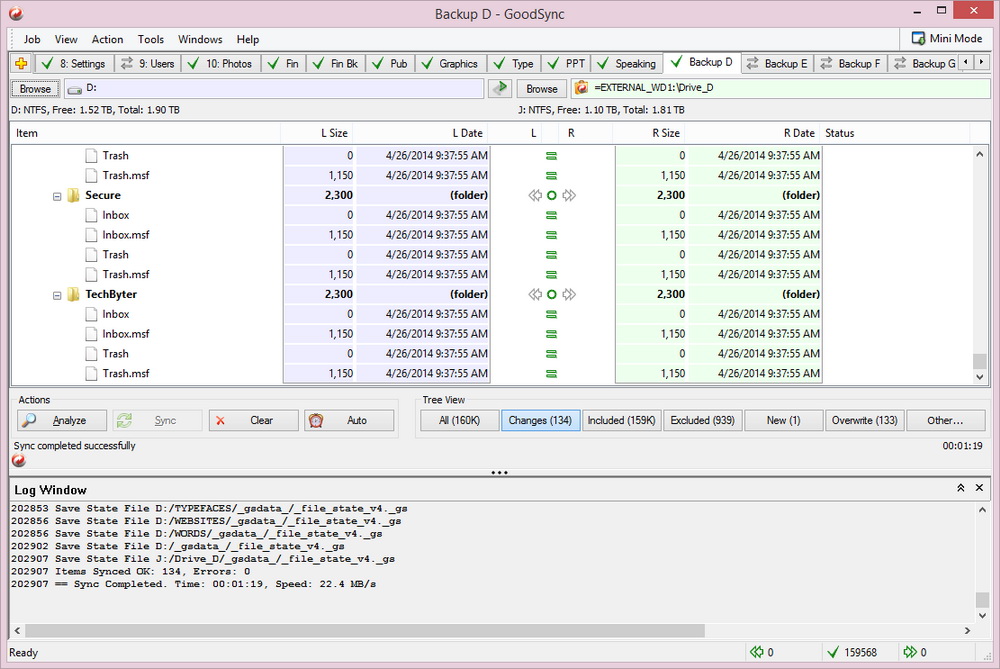Switch to the 8: Settings job tab
Image resolution: width=1000 pixels, height=669 pixels.
[x=73, y=64]
